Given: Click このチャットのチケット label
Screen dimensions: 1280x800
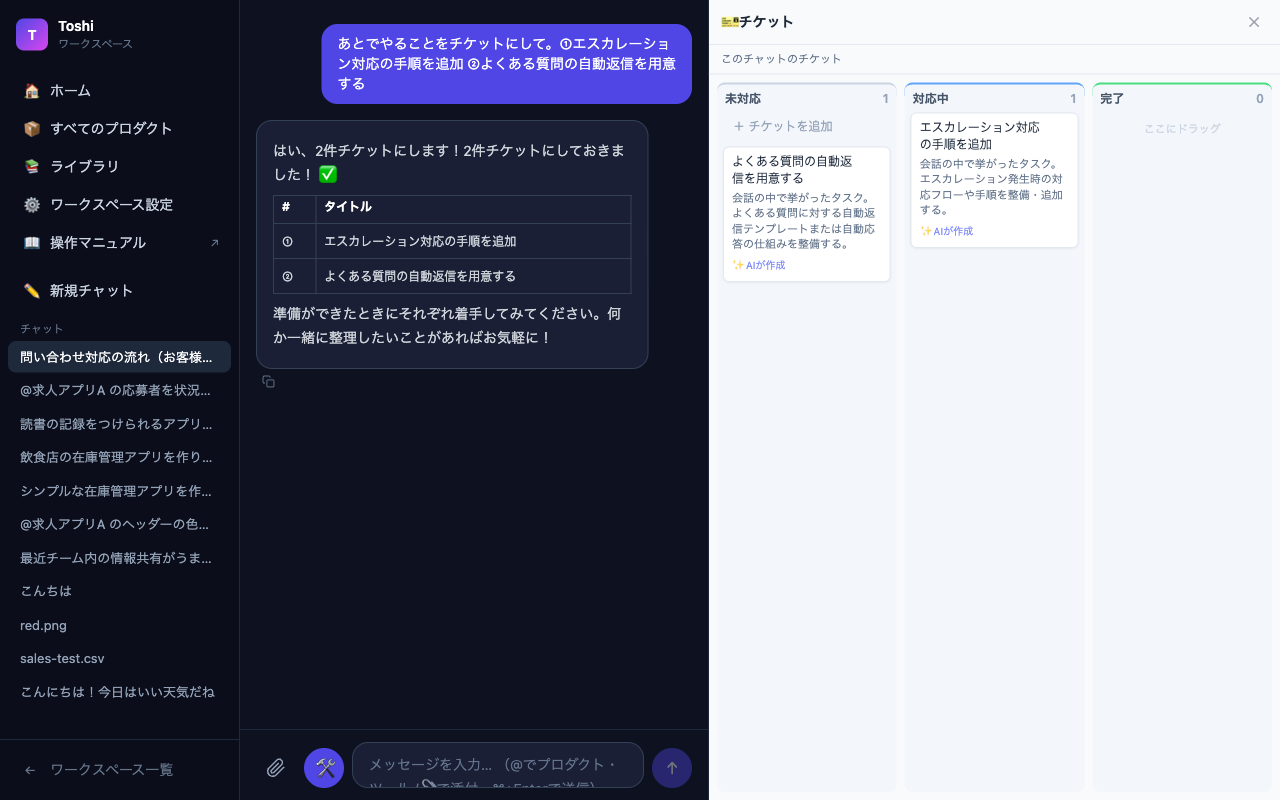Looking at the screenshot, I should (x=781, y=59).
